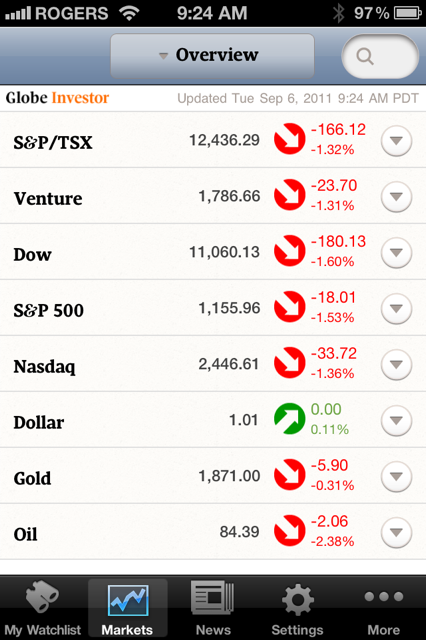The image size is (426, 640).
Task: Tap the search magnifier icon
Action: click(x=365, y=56)
